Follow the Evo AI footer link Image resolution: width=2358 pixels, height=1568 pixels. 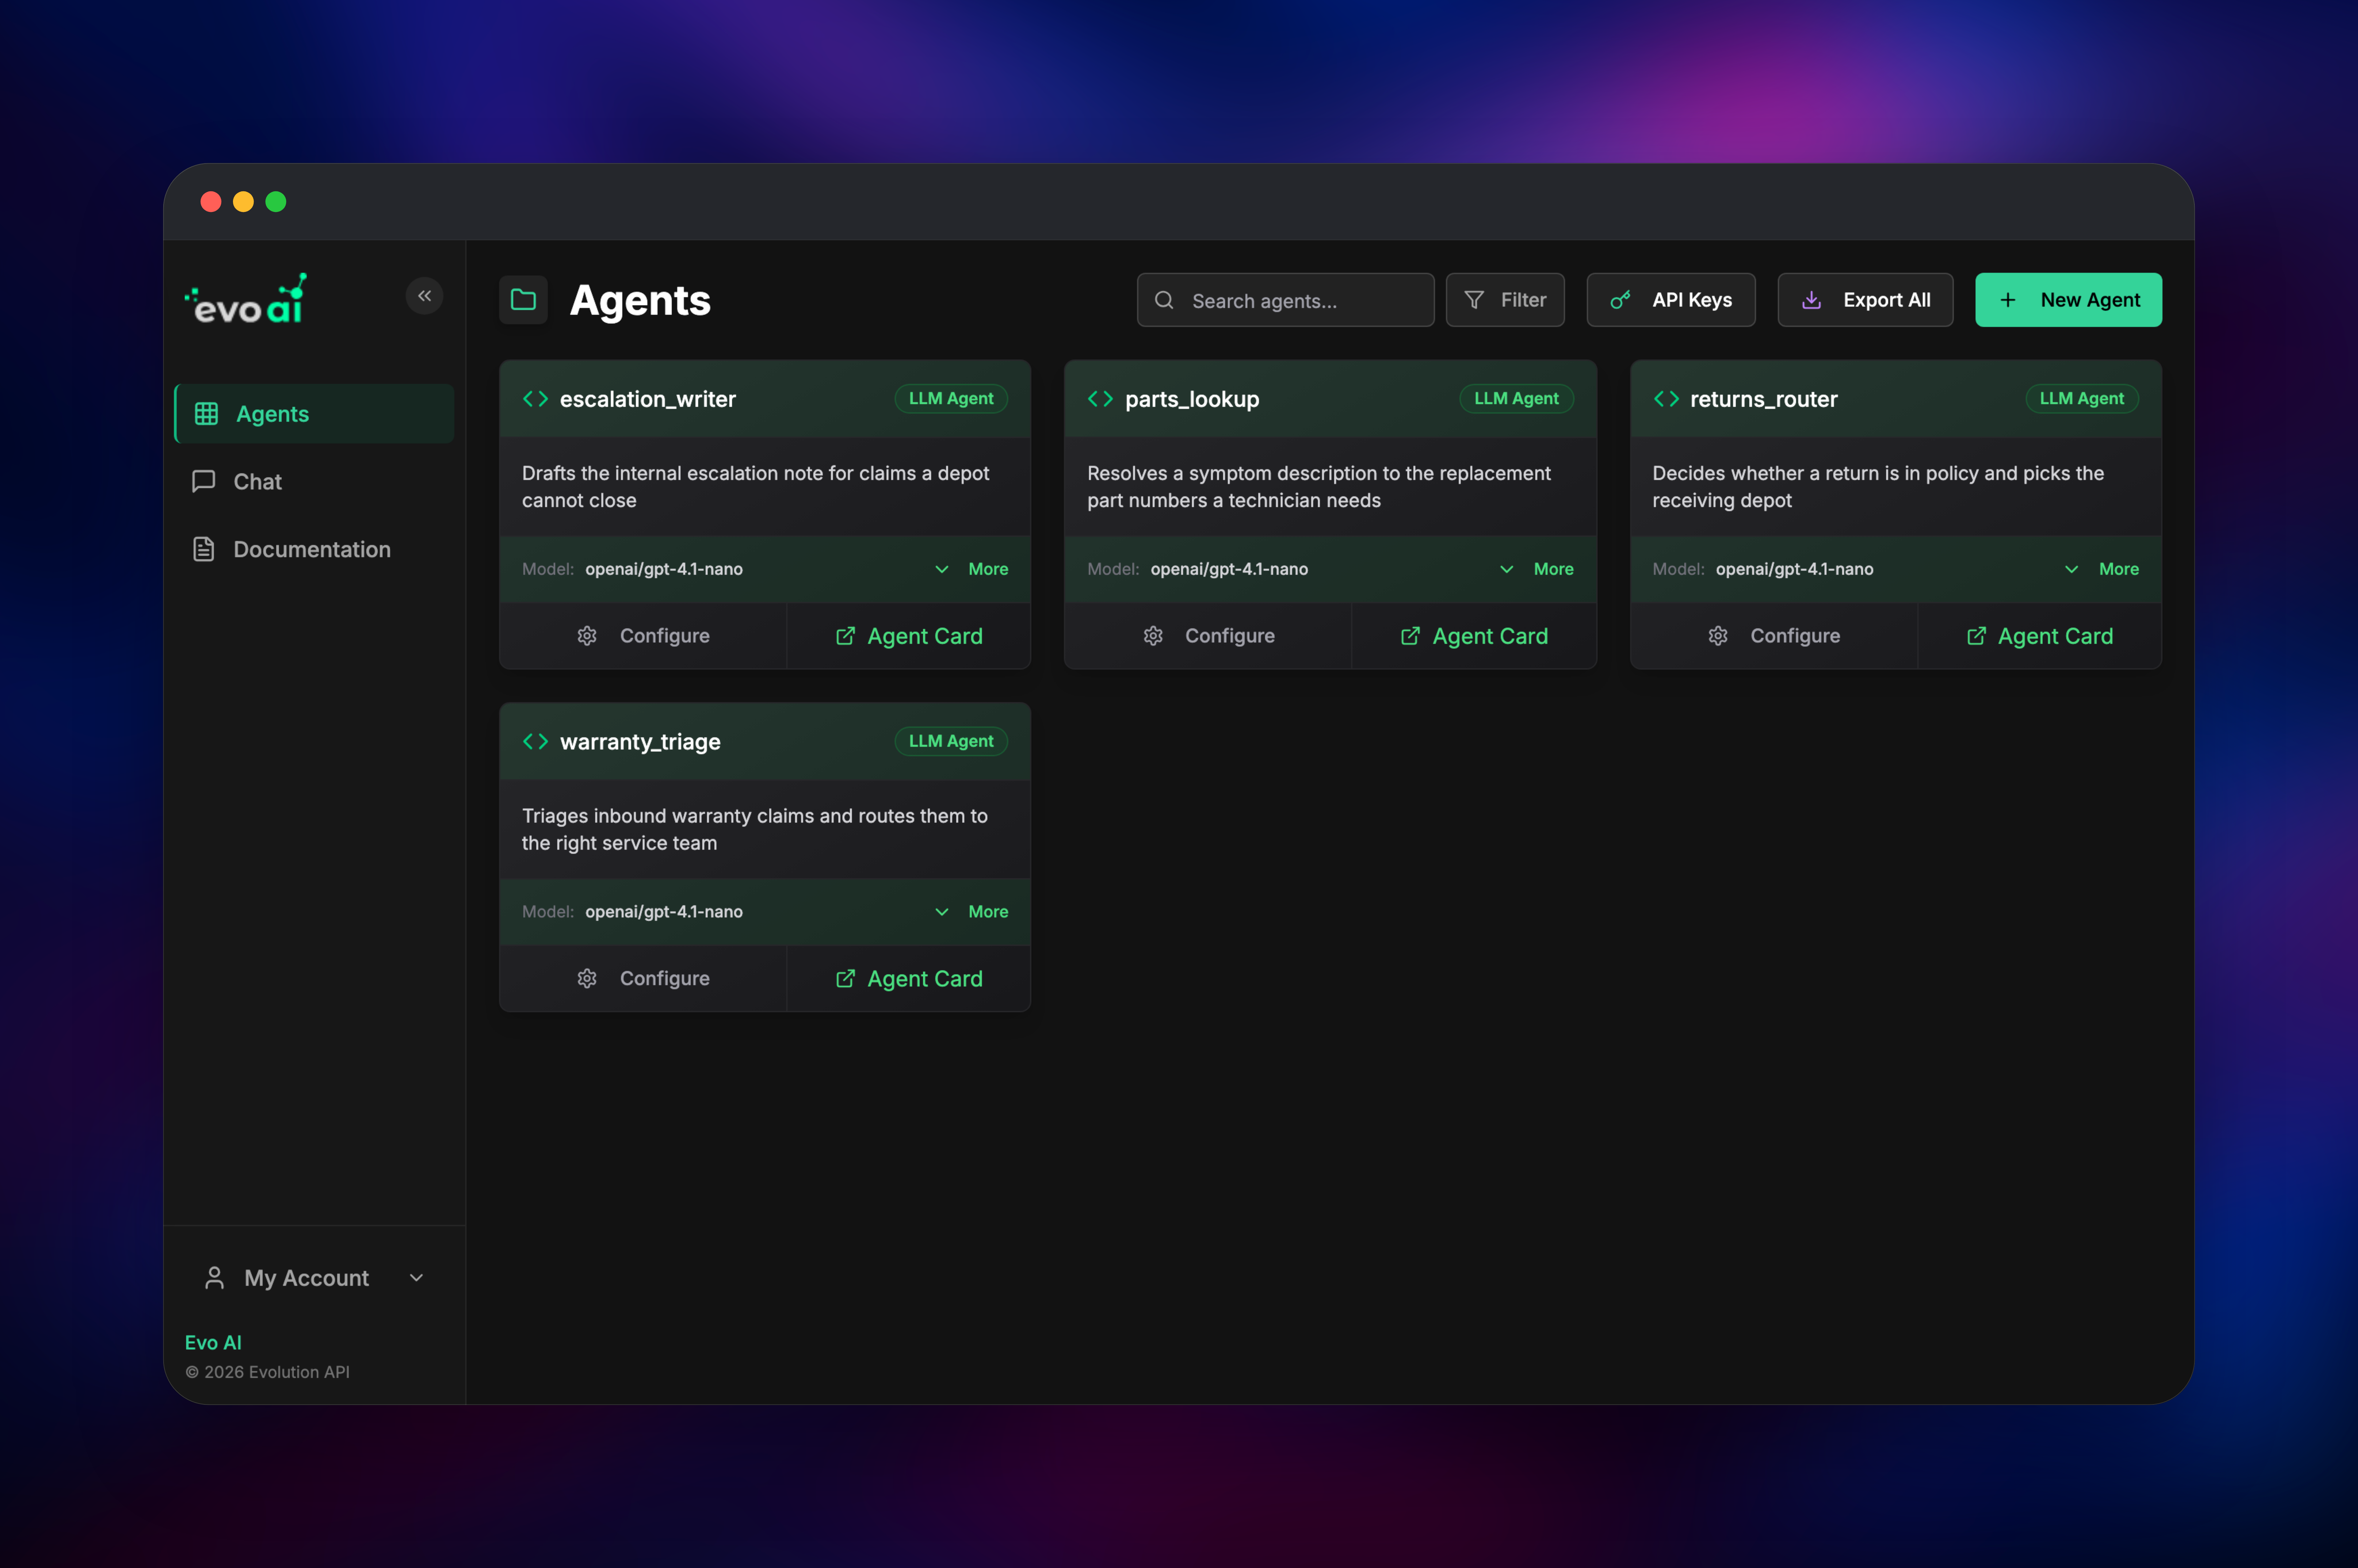(213, 1342)
